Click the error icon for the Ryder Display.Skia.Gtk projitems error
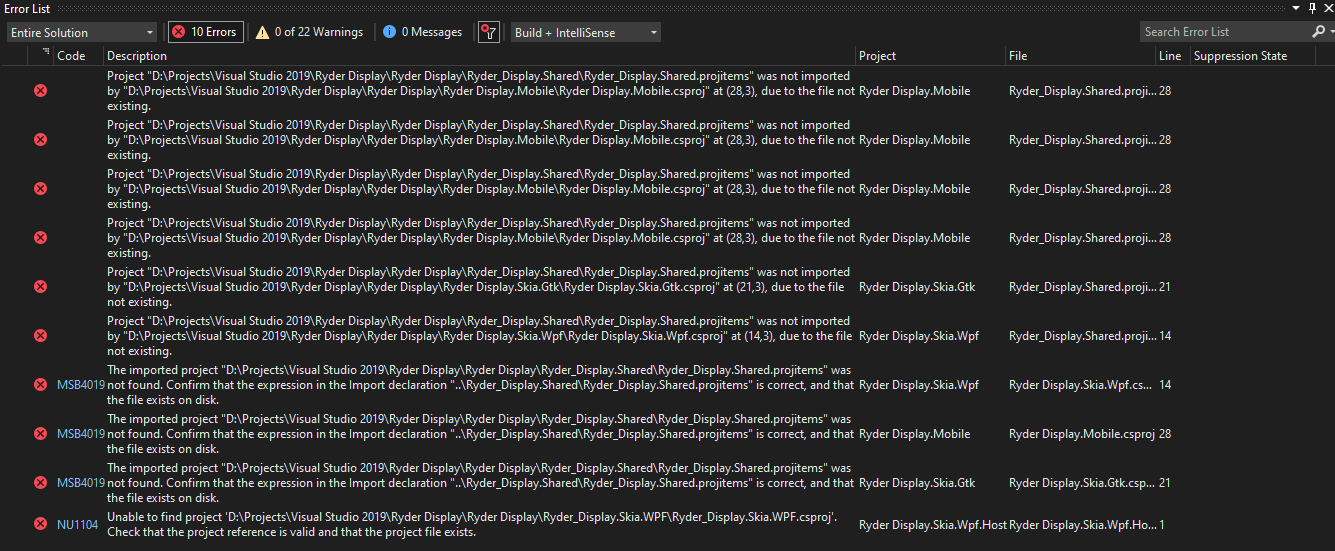 [40, 287]
